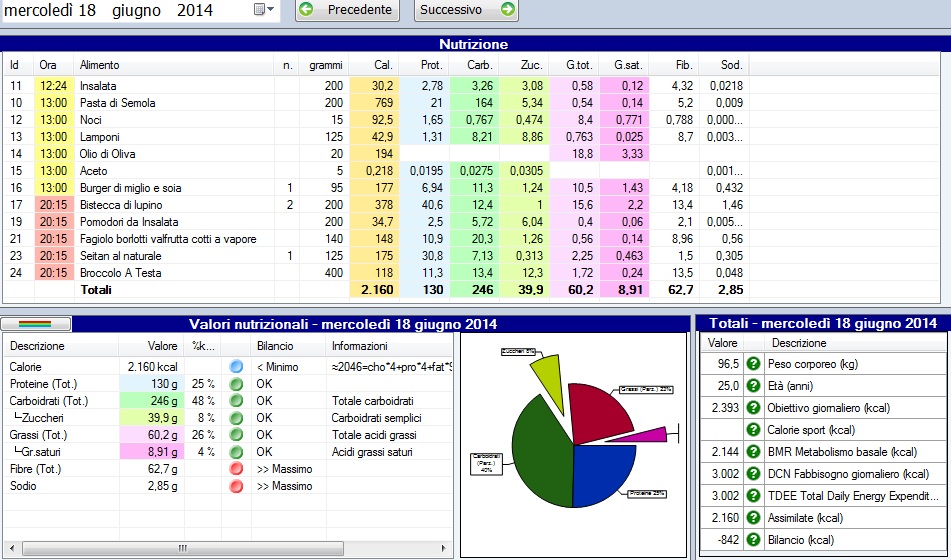Select the Pasta di Semola food row
The height and width of the screenshot is (560, 951).
pyautogui.click(x=118, y=103)
